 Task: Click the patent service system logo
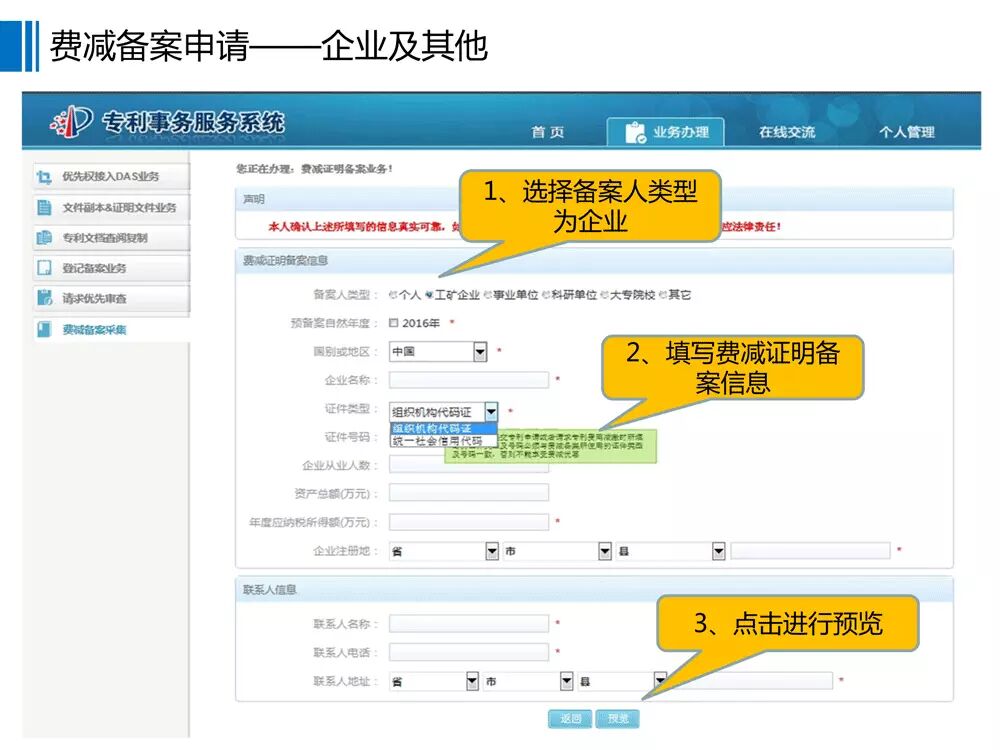(71, 121)
